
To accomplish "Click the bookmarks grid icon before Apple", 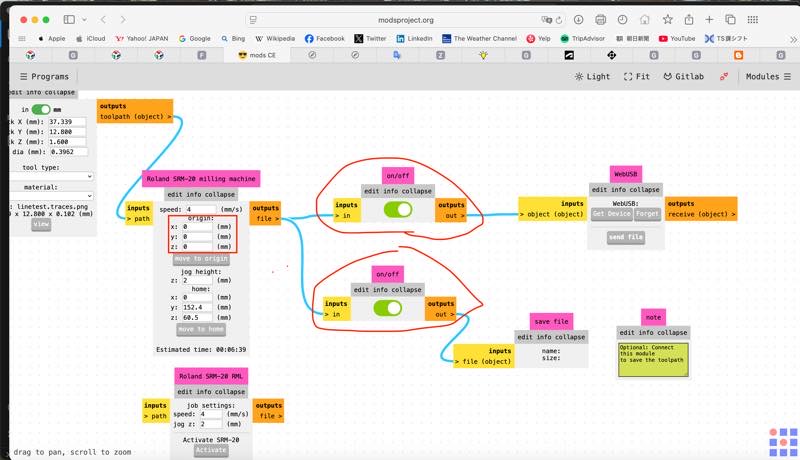I will 22,38.
